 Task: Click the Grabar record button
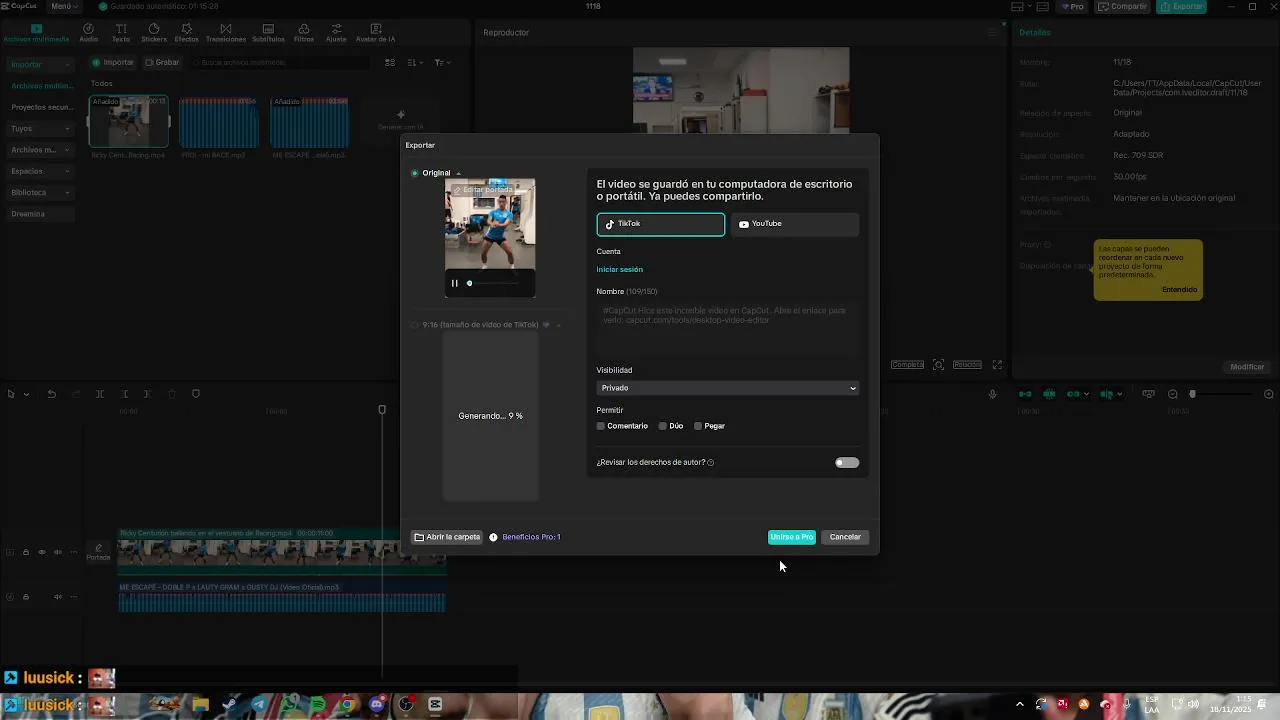point(162,62)
